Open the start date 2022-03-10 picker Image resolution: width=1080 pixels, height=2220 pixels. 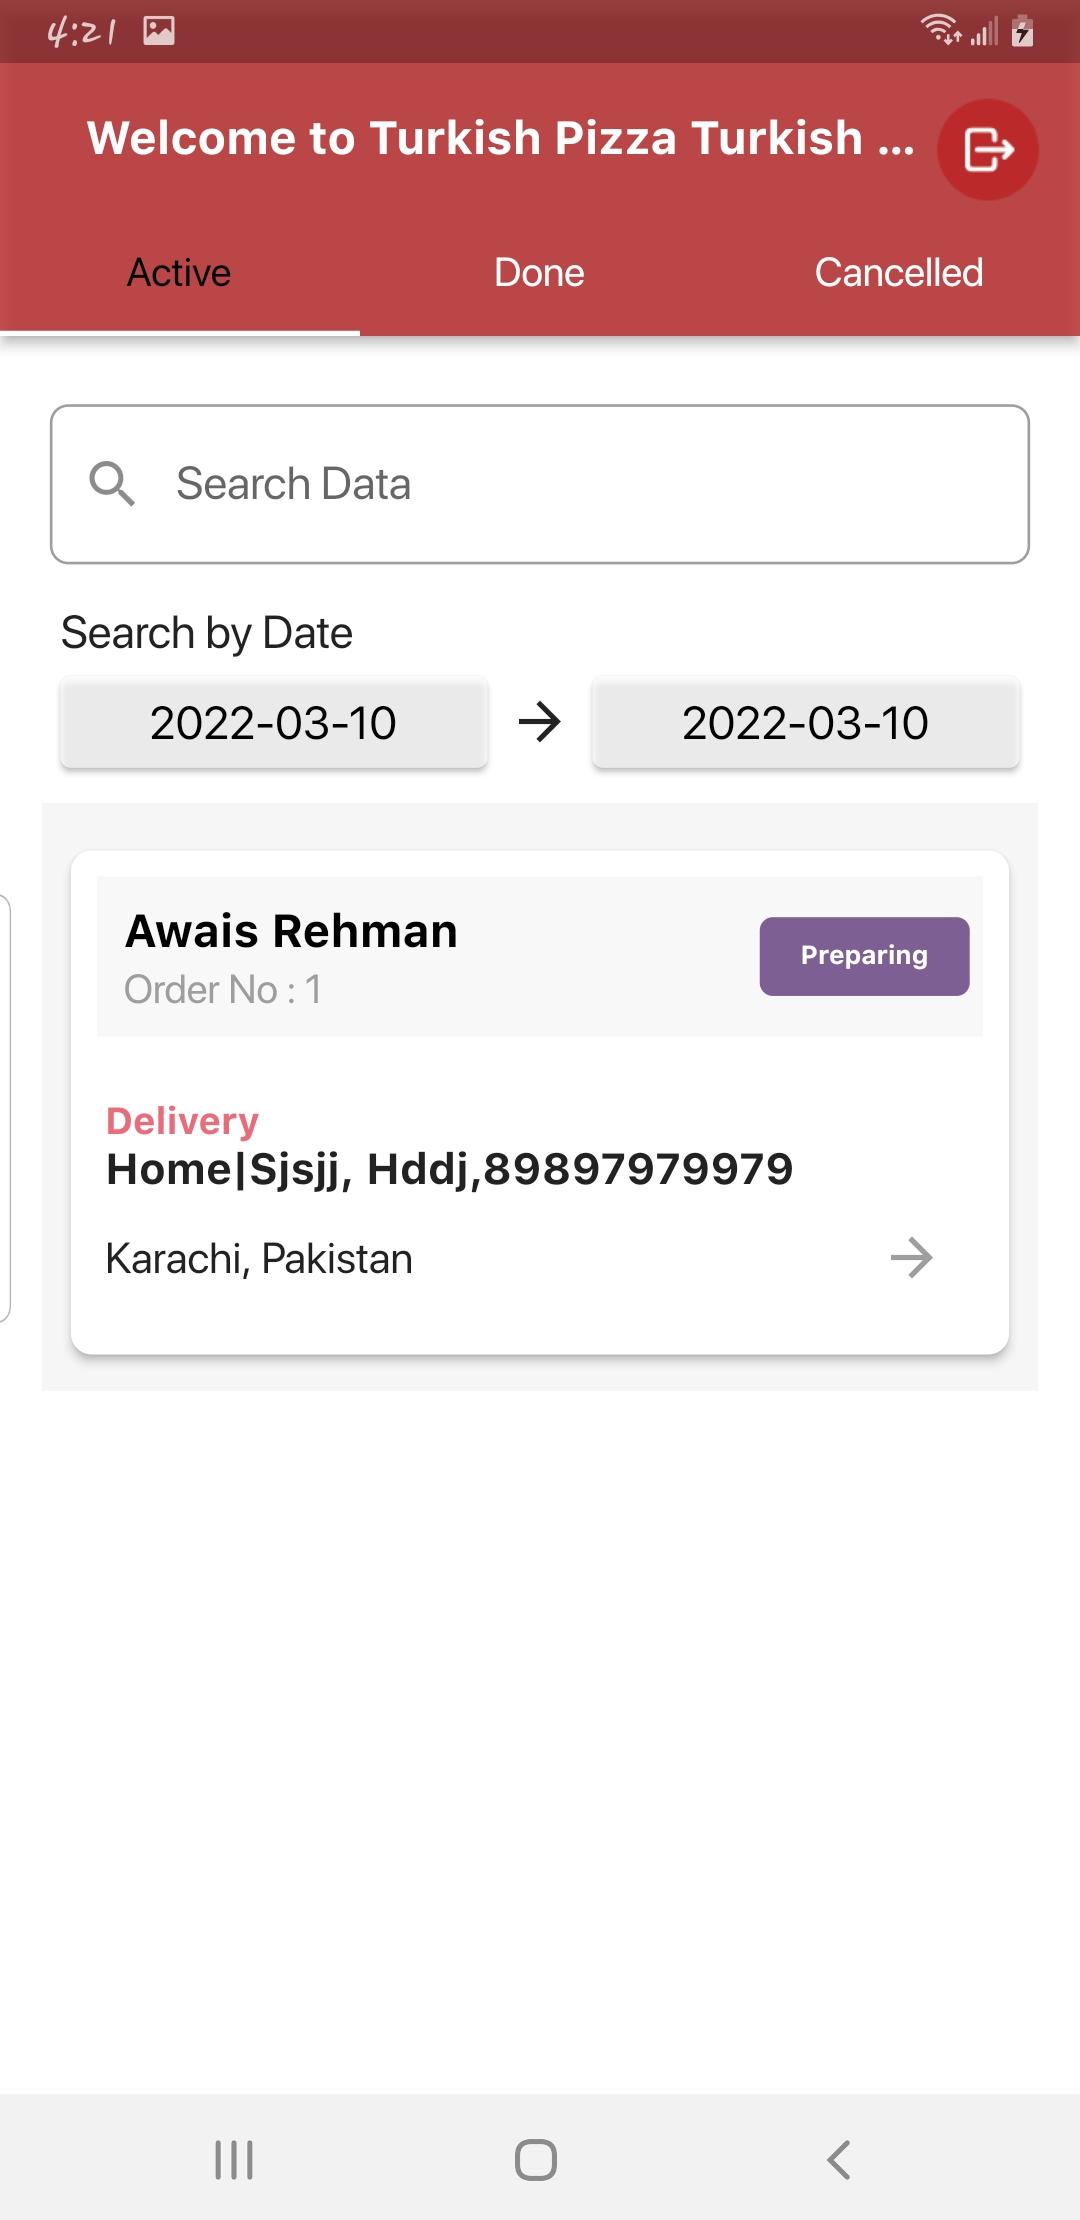point(273,723)
